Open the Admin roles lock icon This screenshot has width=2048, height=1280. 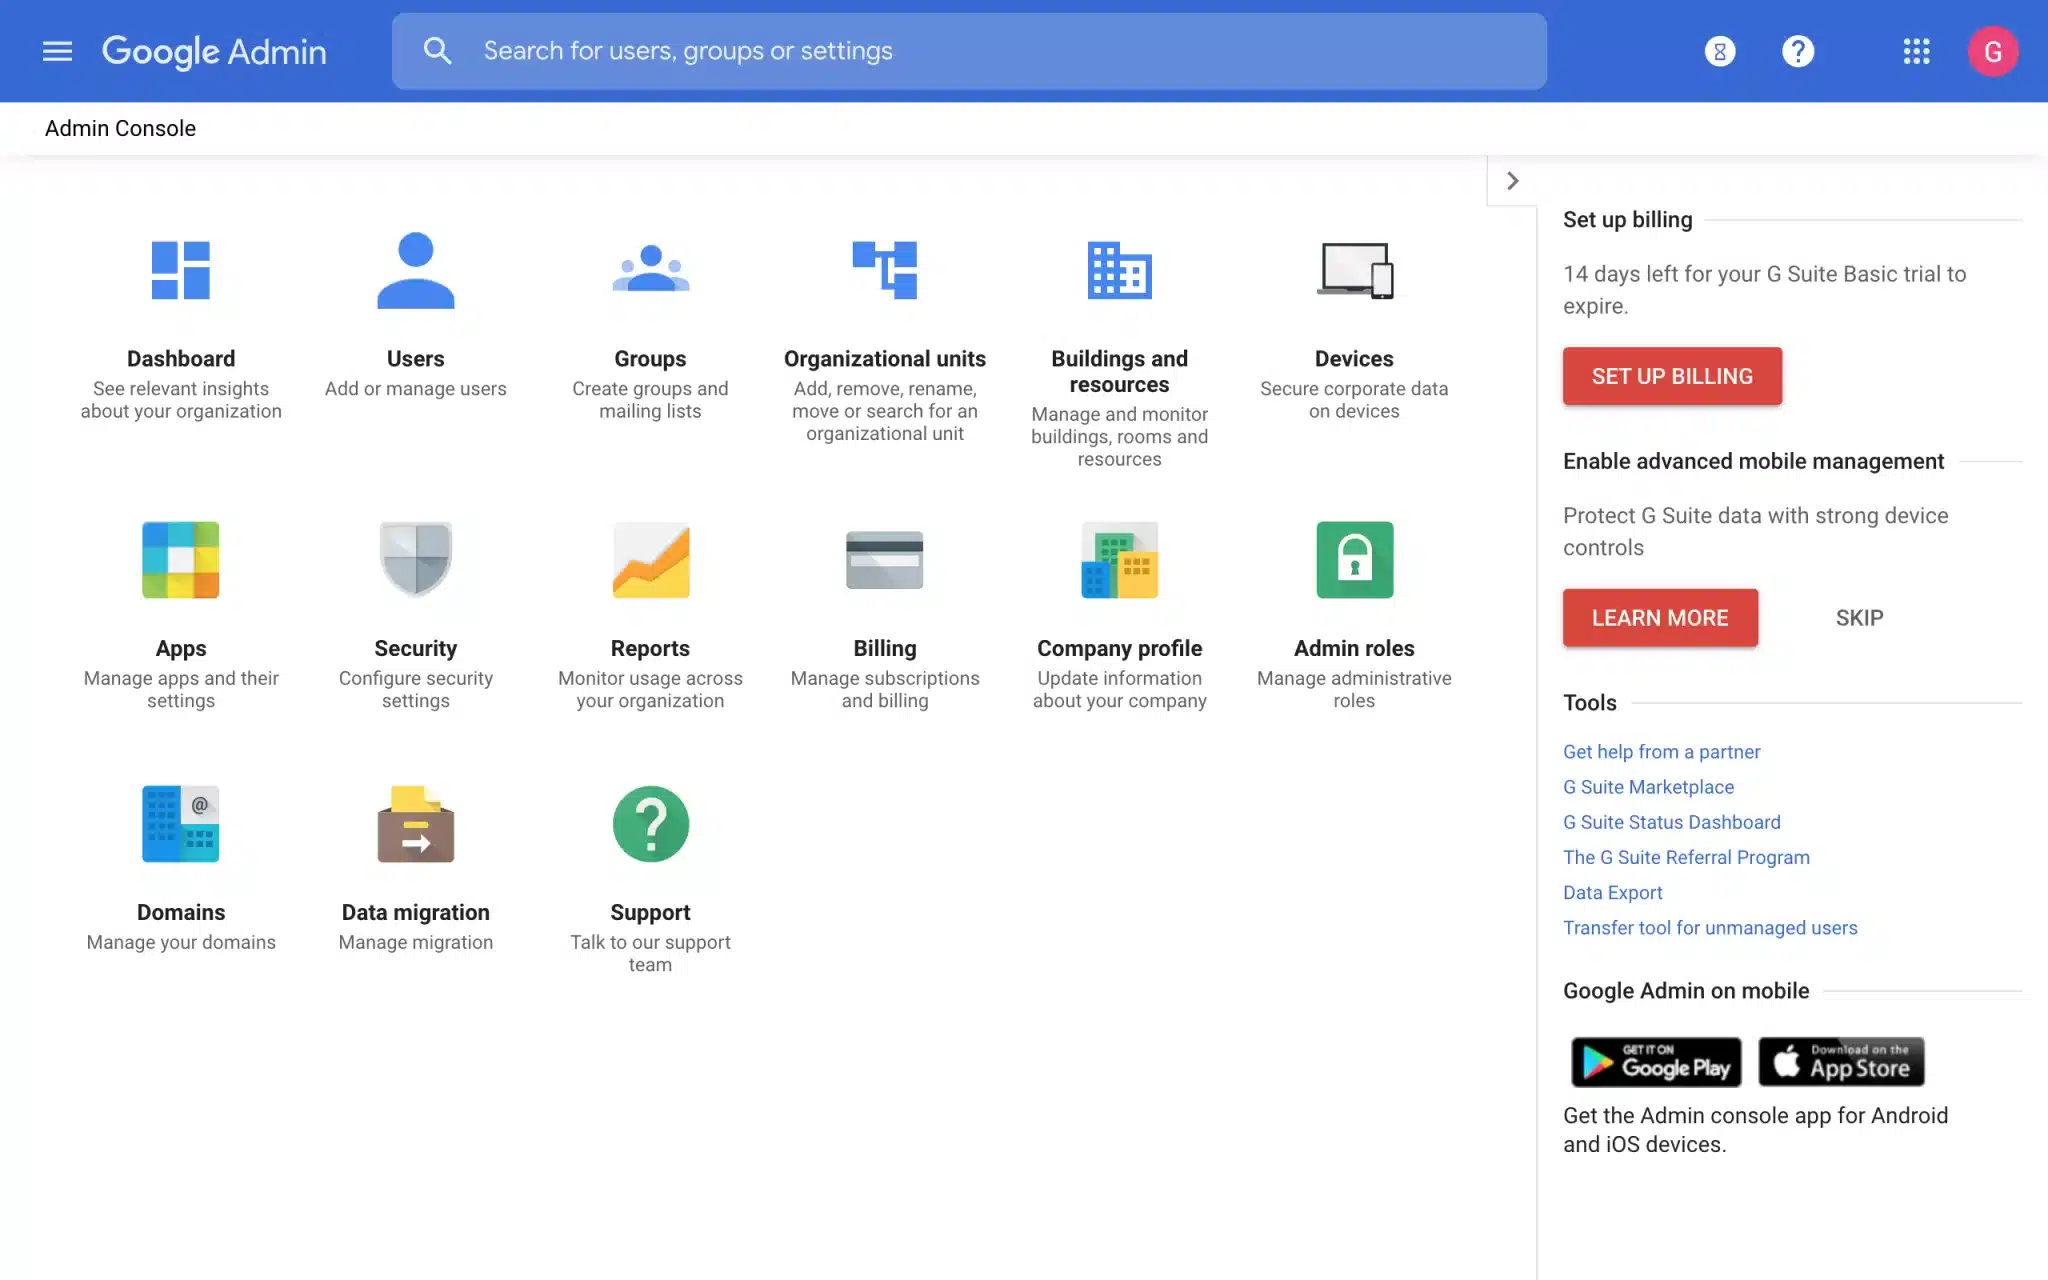(1354, 559)
